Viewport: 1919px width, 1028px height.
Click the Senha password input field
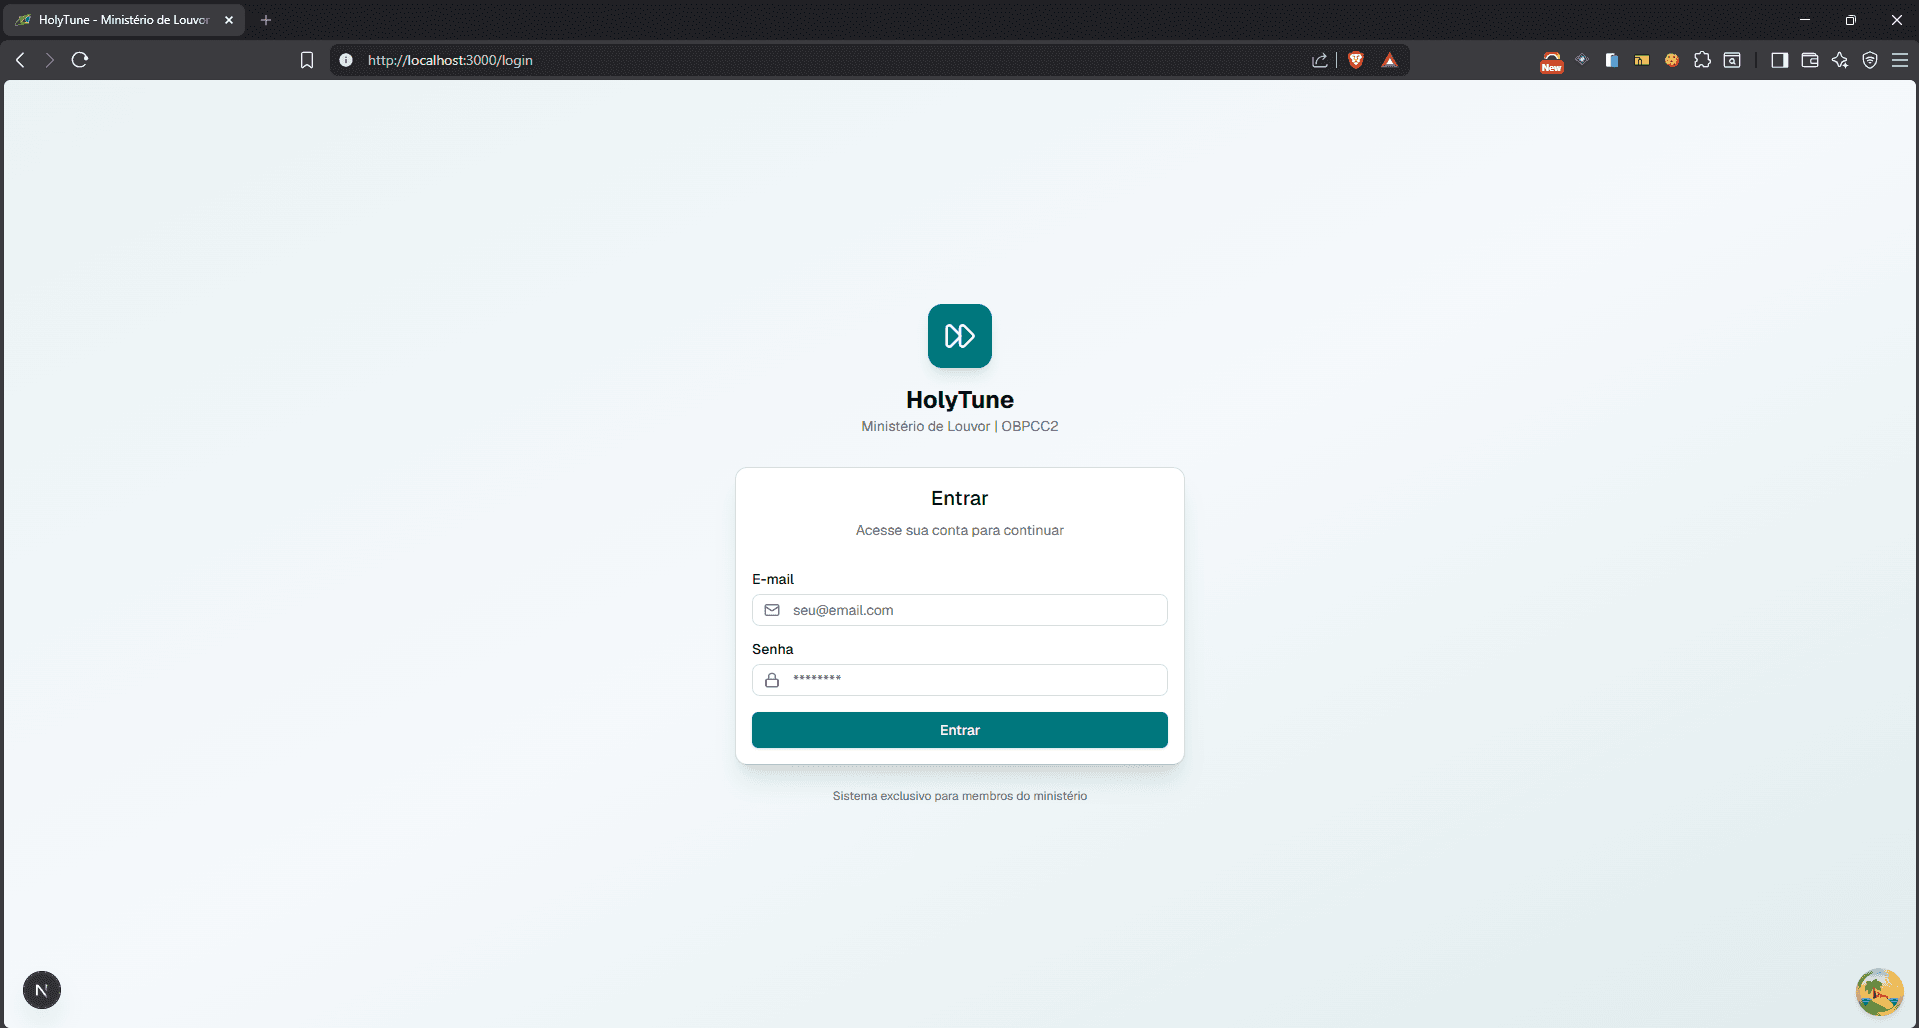(960, 680)
